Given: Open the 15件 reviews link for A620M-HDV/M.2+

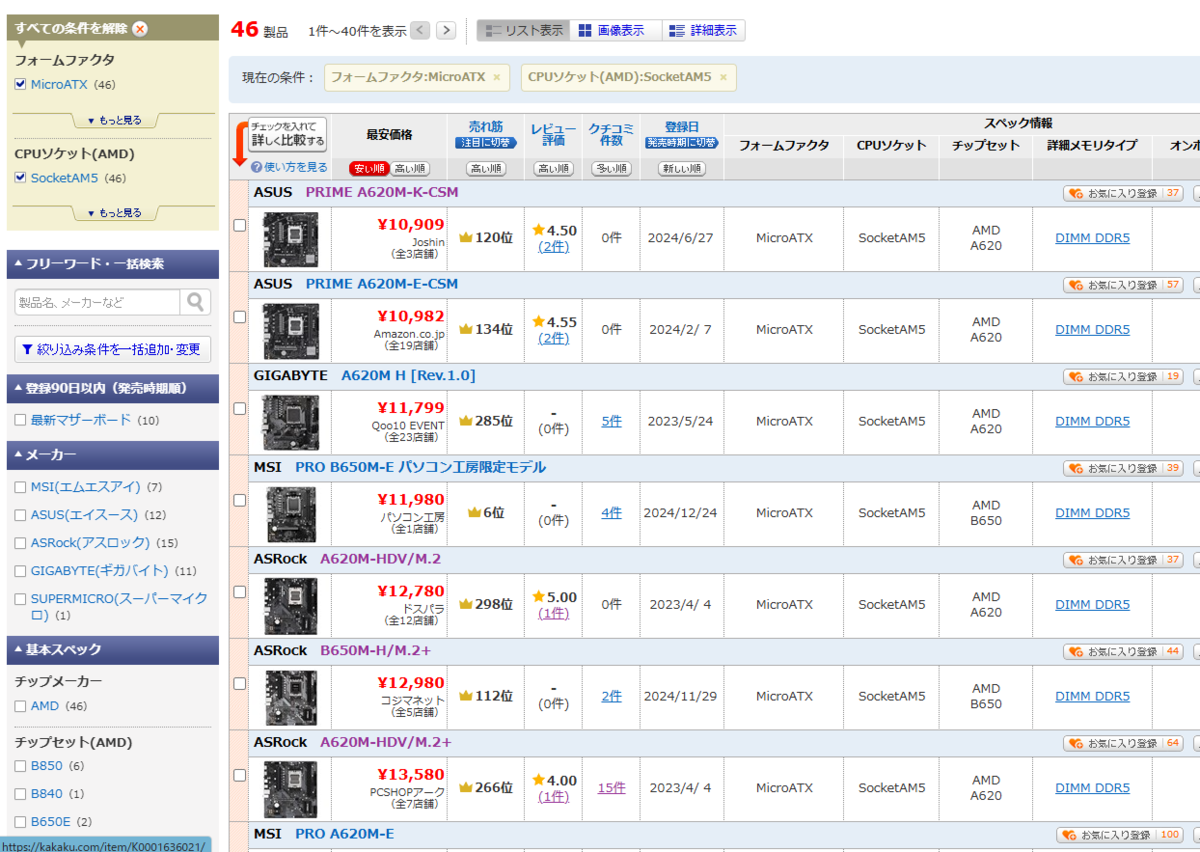Looking at the screenshot, I should click(611, 788).
